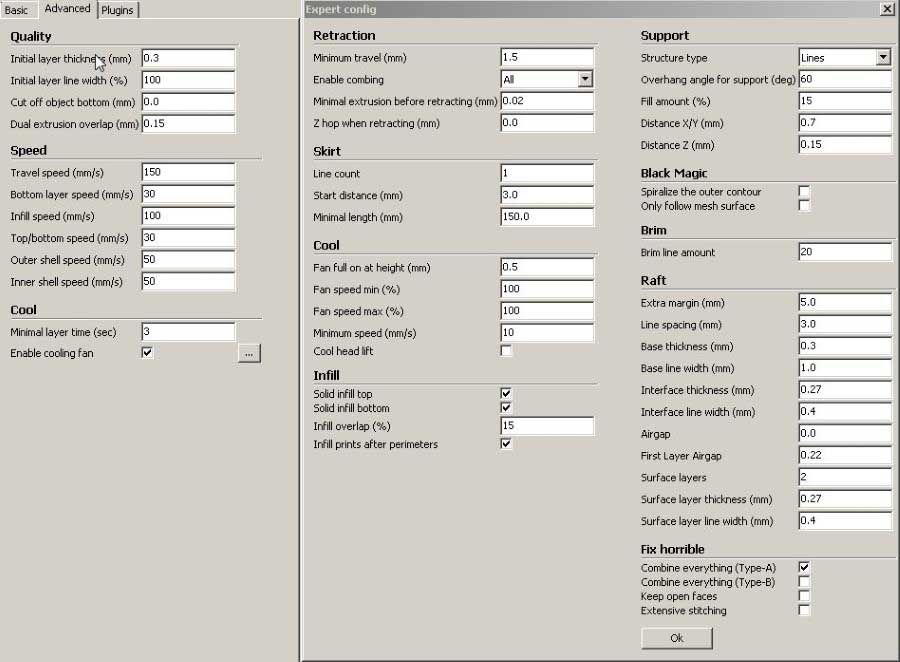Uncheck Solid infill top
Screen dimensions: 900x662
pos(506,393)
